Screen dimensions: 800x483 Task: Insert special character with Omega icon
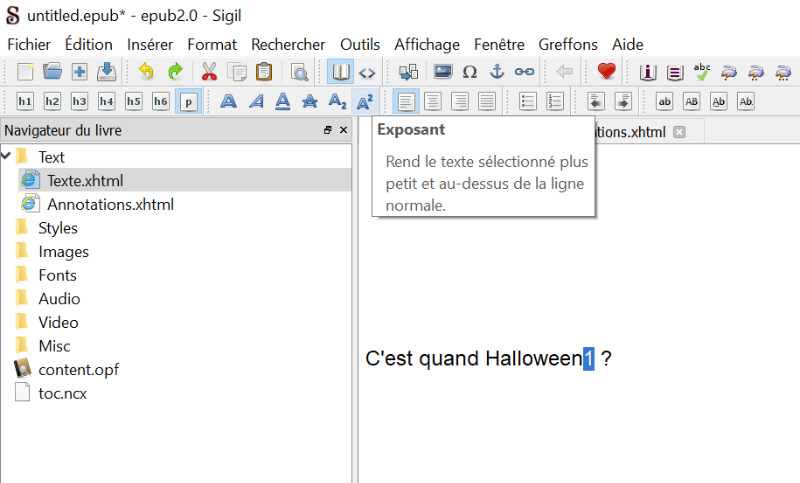(x=469, y=72)
